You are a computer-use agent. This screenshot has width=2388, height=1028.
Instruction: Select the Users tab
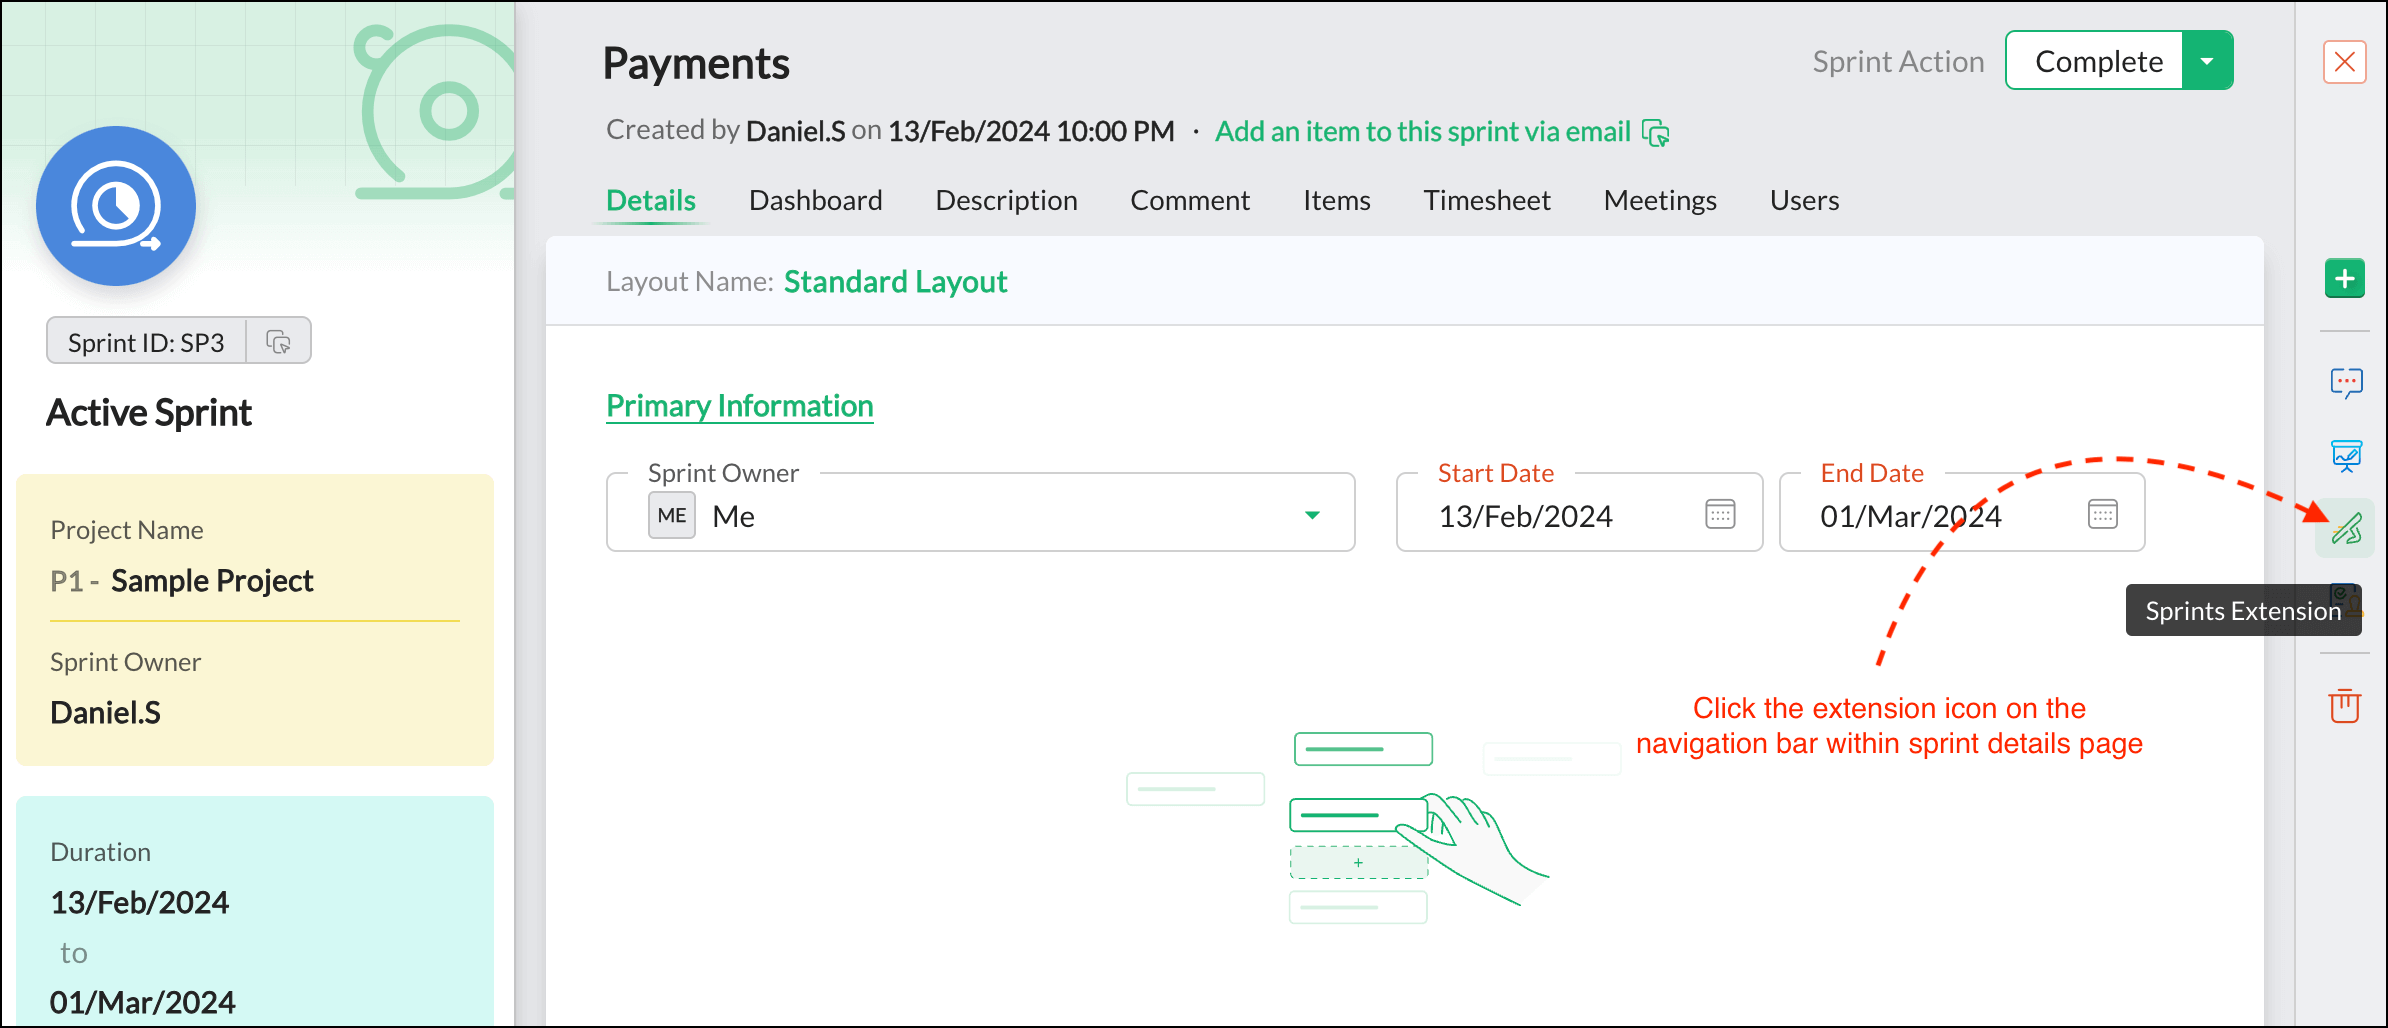pos(1805,200)
